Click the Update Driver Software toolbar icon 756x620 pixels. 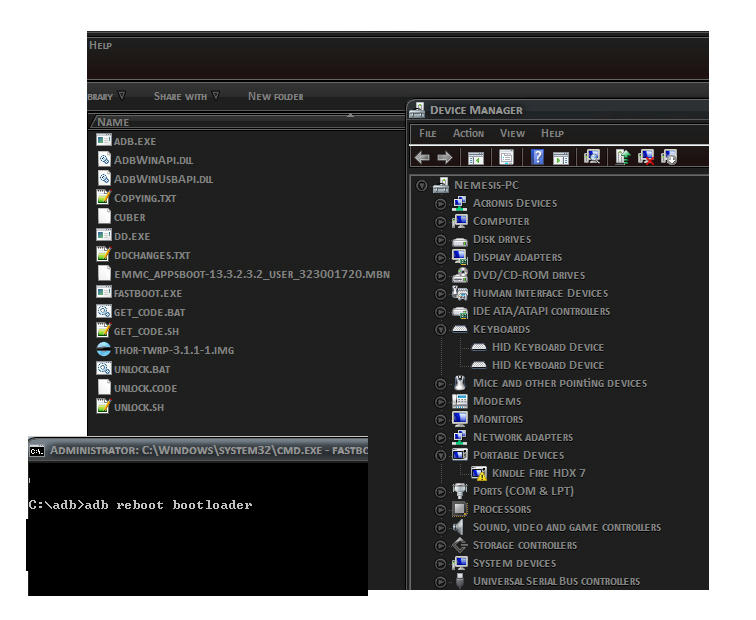click(x=623, y=157)
